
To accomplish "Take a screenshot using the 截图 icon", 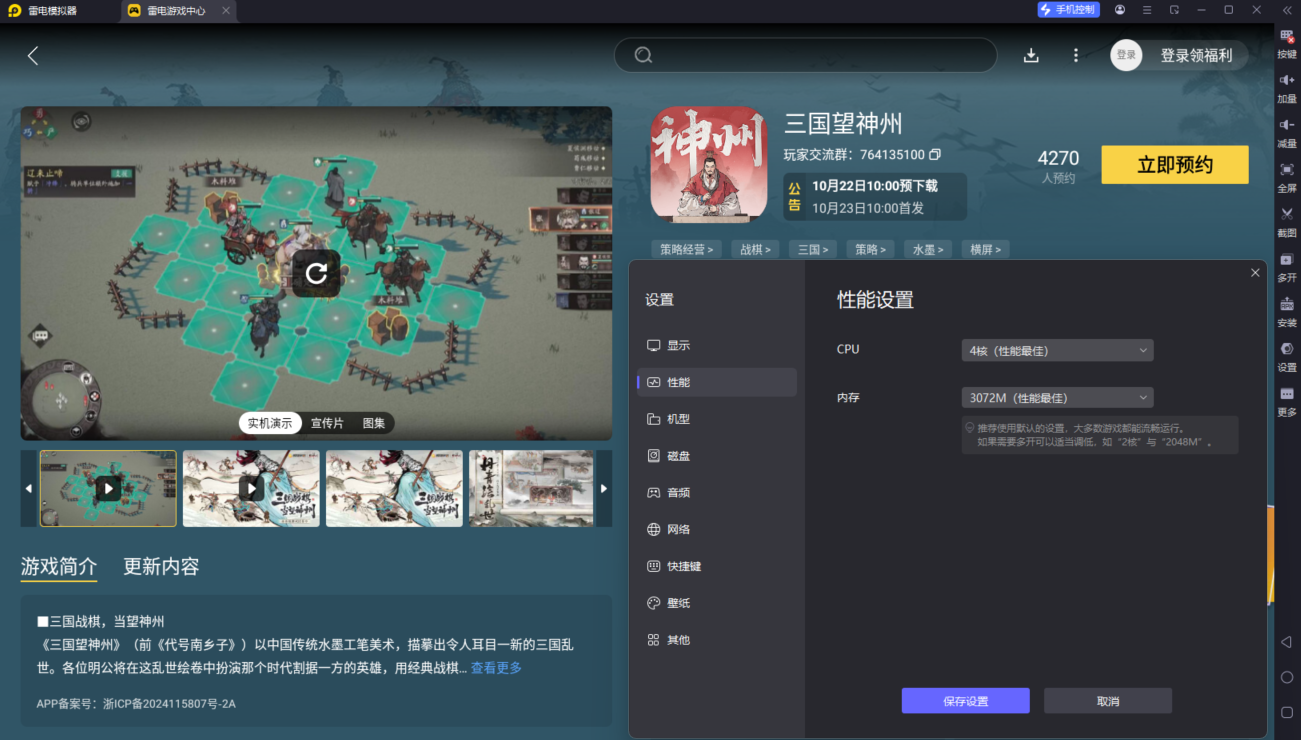I will pos(1287,221).
